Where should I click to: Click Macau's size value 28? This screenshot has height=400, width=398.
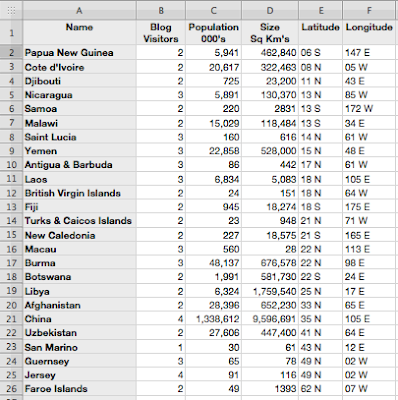point(270,249)
